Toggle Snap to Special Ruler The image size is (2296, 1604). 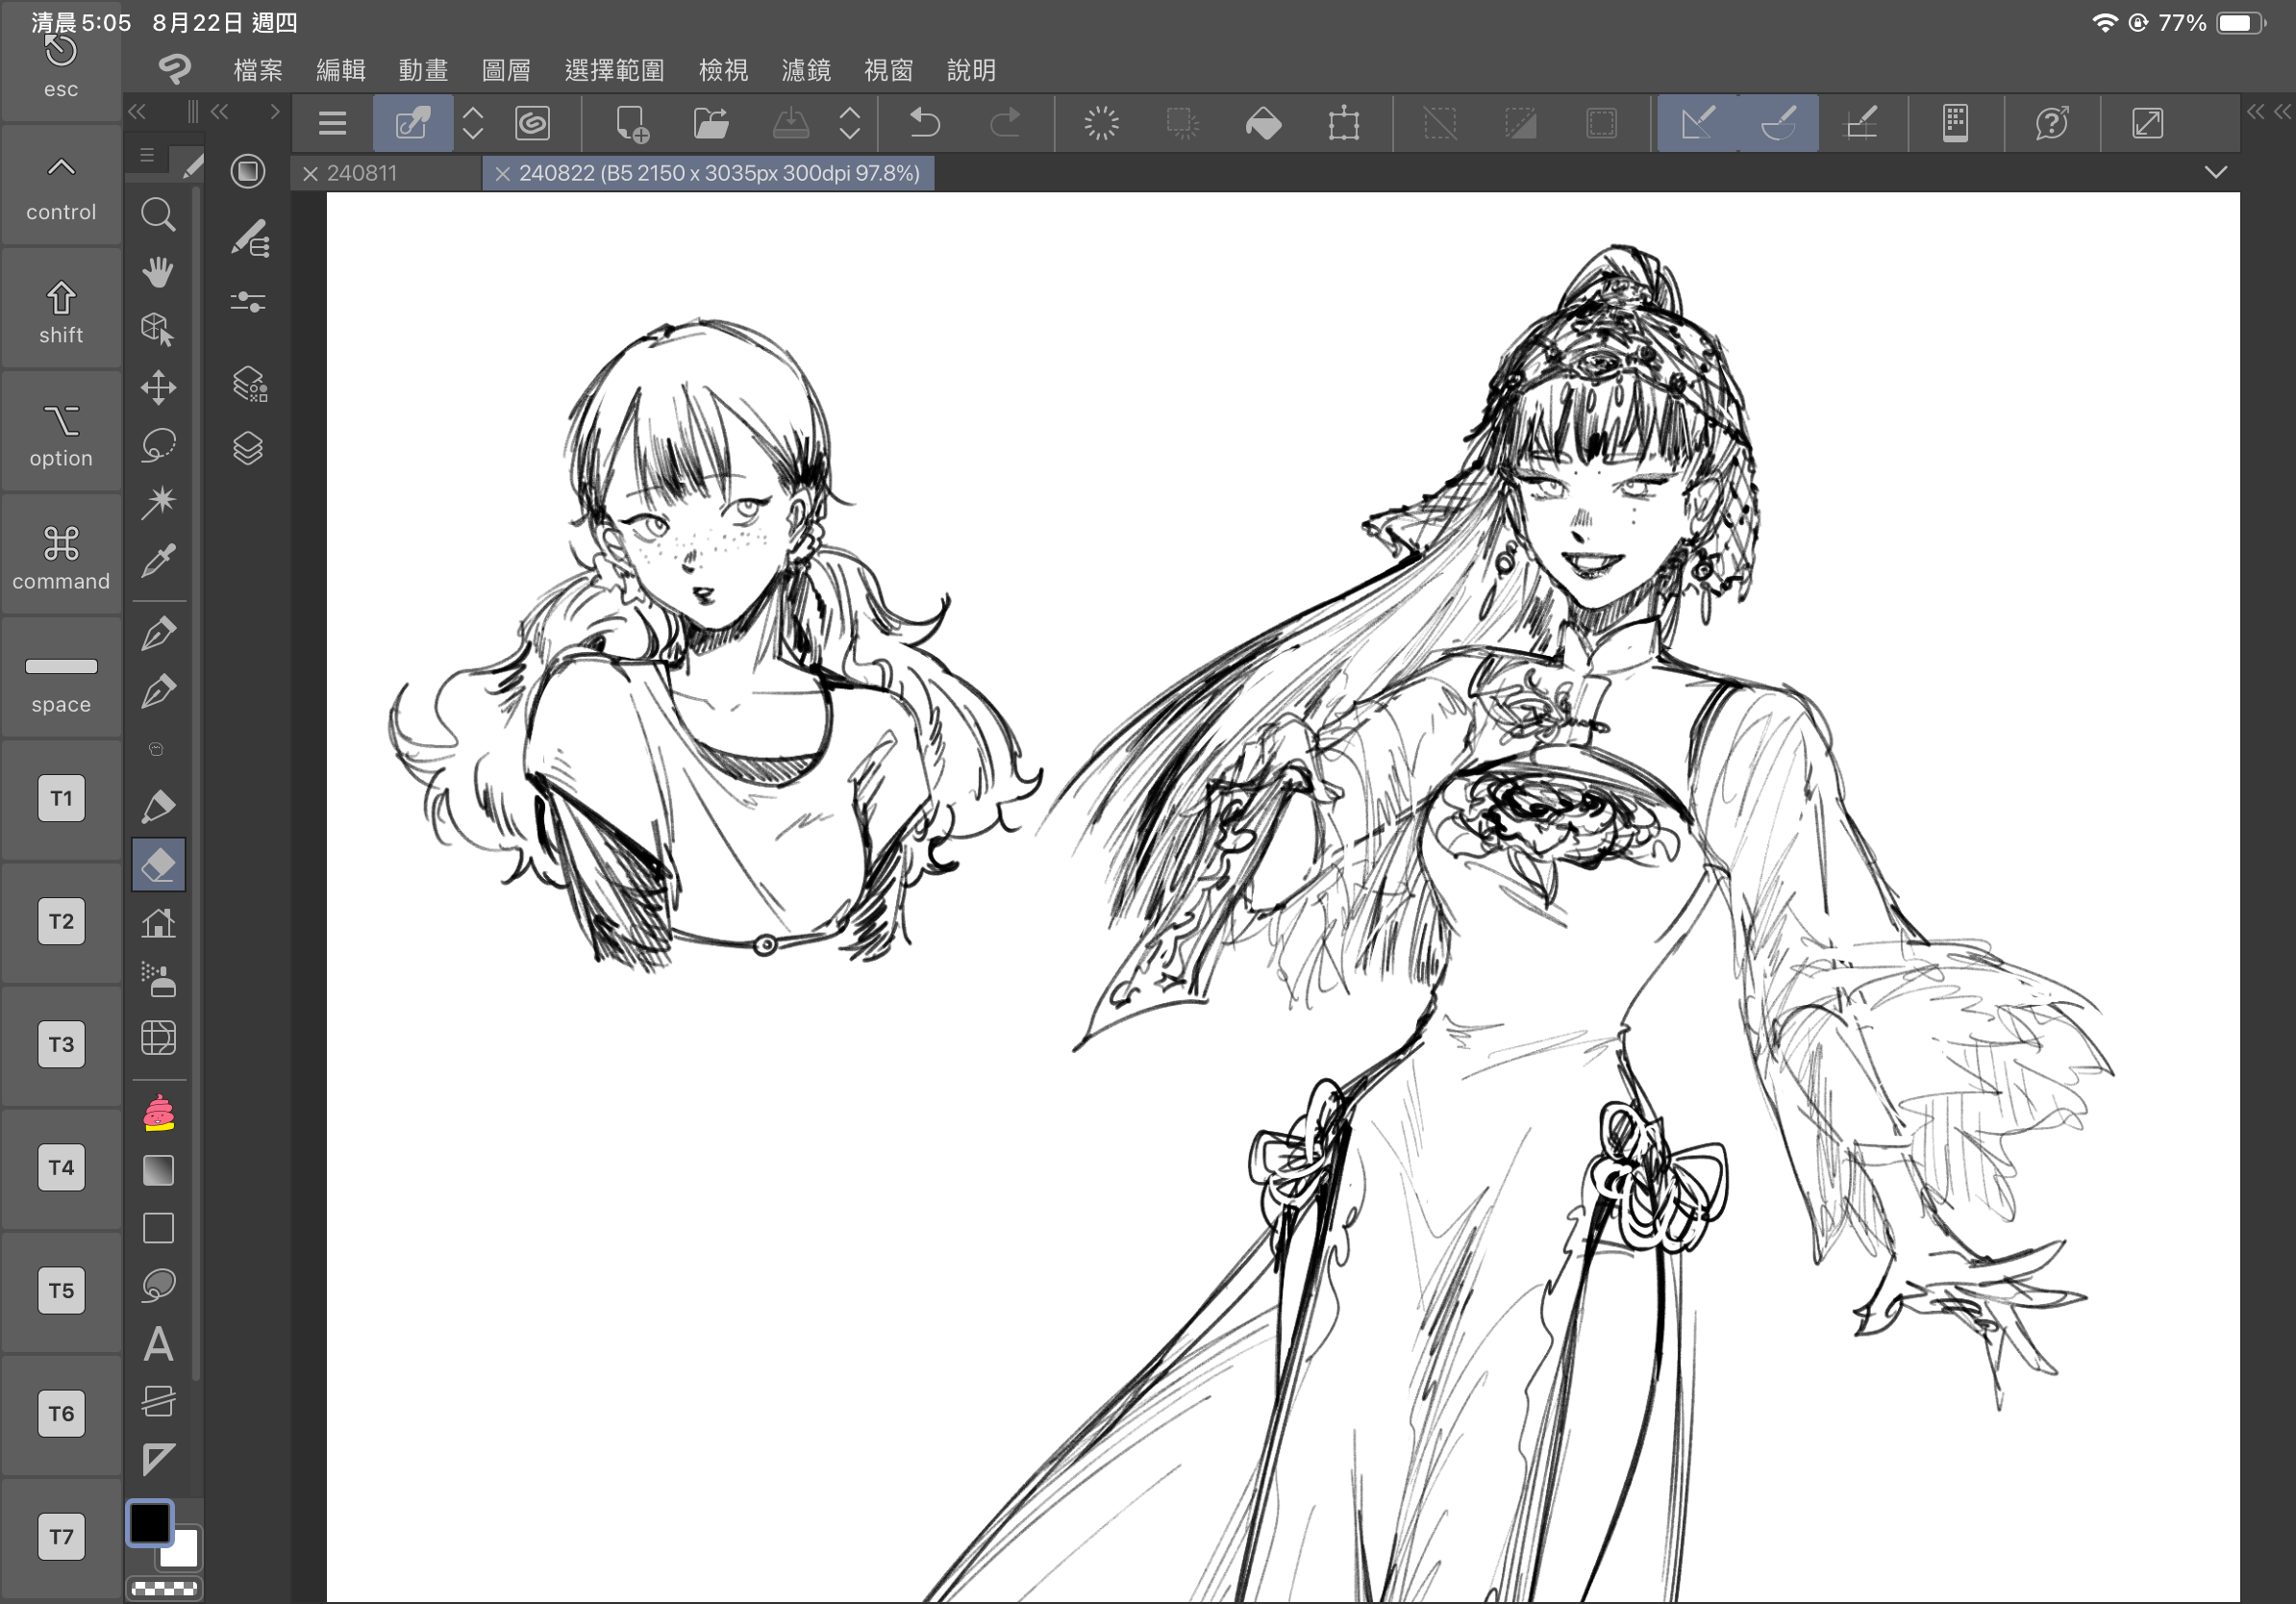(x=1779, y=123)
